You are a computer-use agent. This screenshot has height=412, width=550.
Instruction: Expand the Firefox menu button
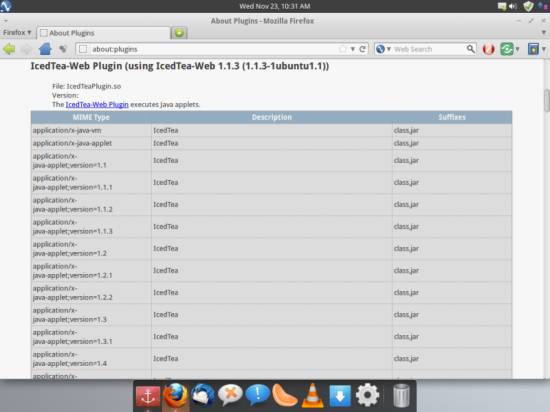(x=17, y=33)
